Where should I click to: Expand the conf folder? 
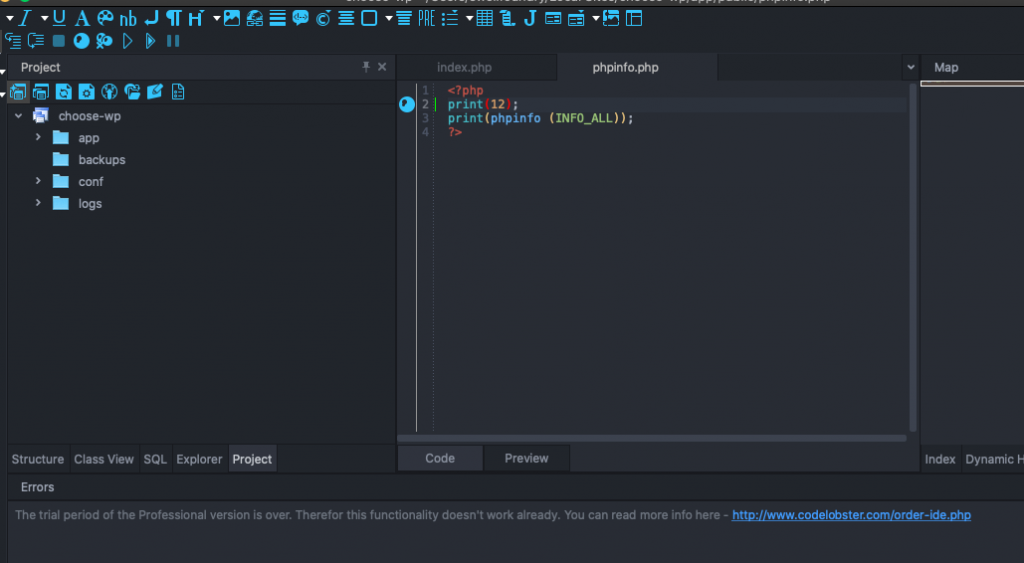click(x=38, y=181)
